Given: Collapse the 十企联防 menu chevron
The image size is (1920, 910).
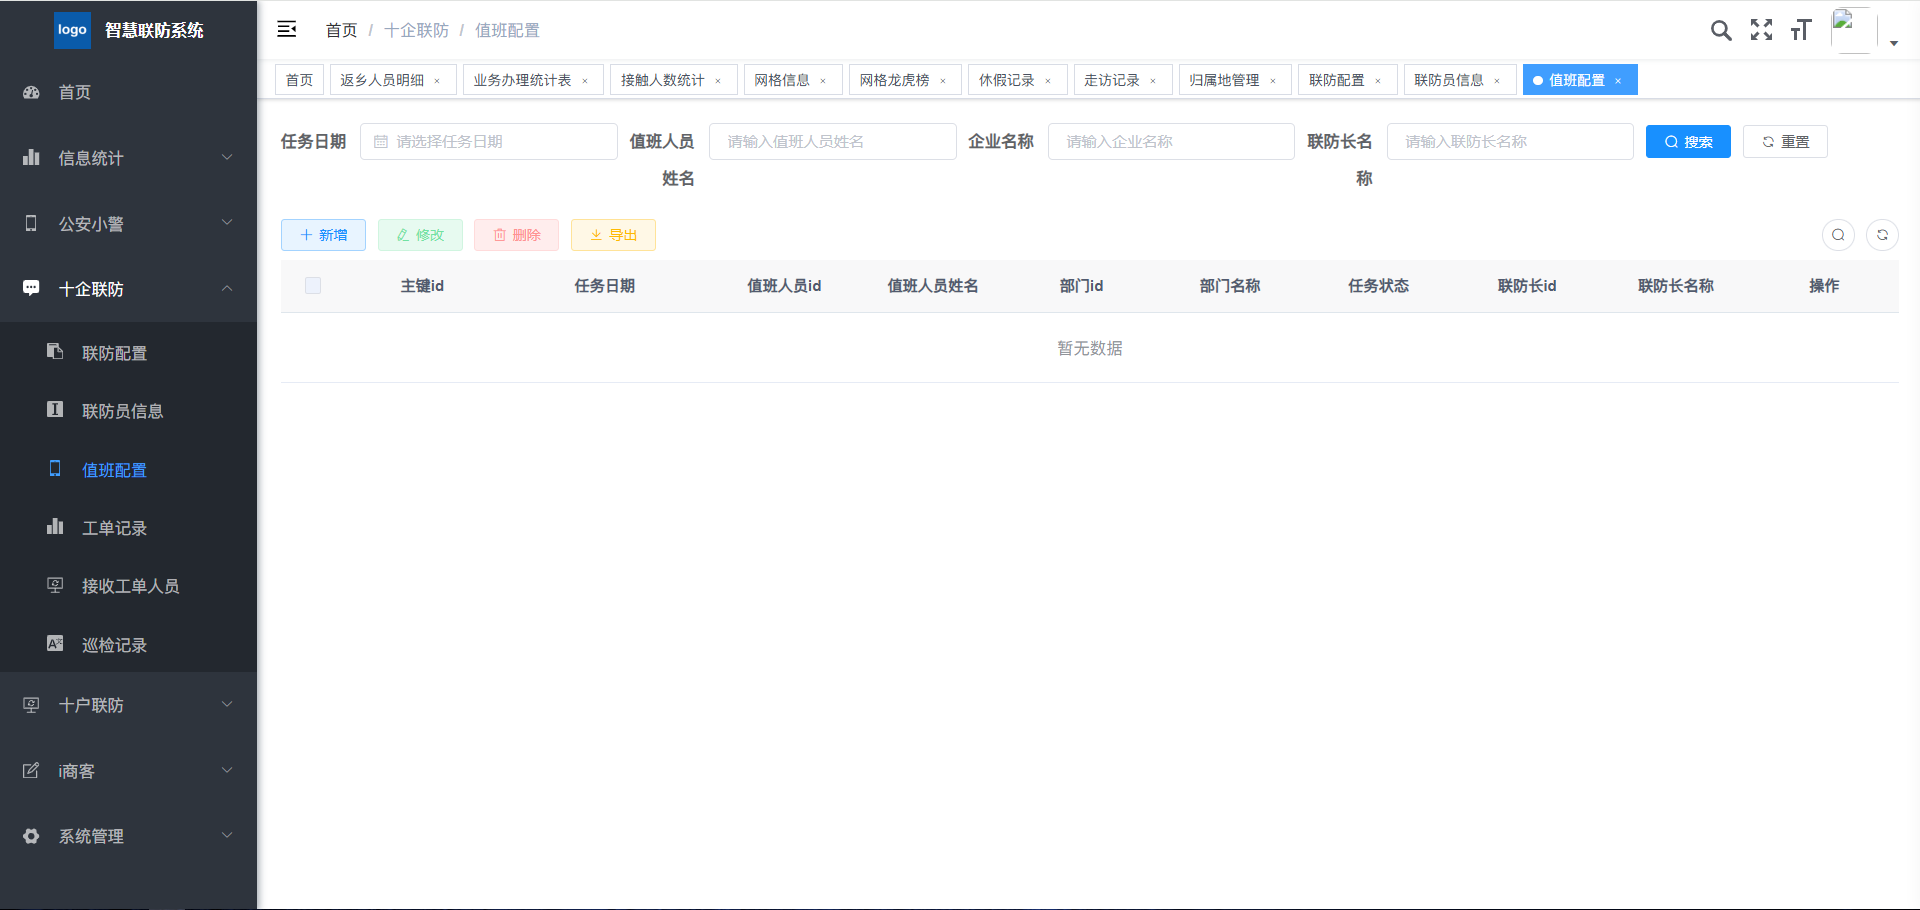Looking at the screenshot, I should 227,288.
